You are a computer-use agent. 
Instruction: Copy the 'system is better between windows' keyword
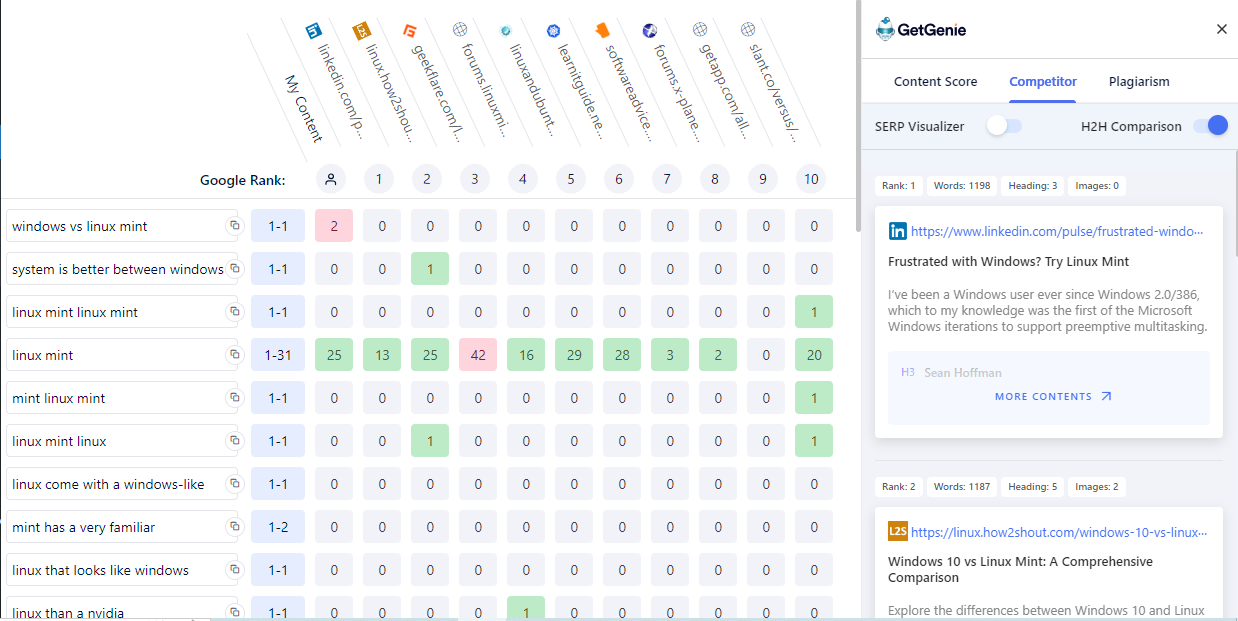pos(234,269)
